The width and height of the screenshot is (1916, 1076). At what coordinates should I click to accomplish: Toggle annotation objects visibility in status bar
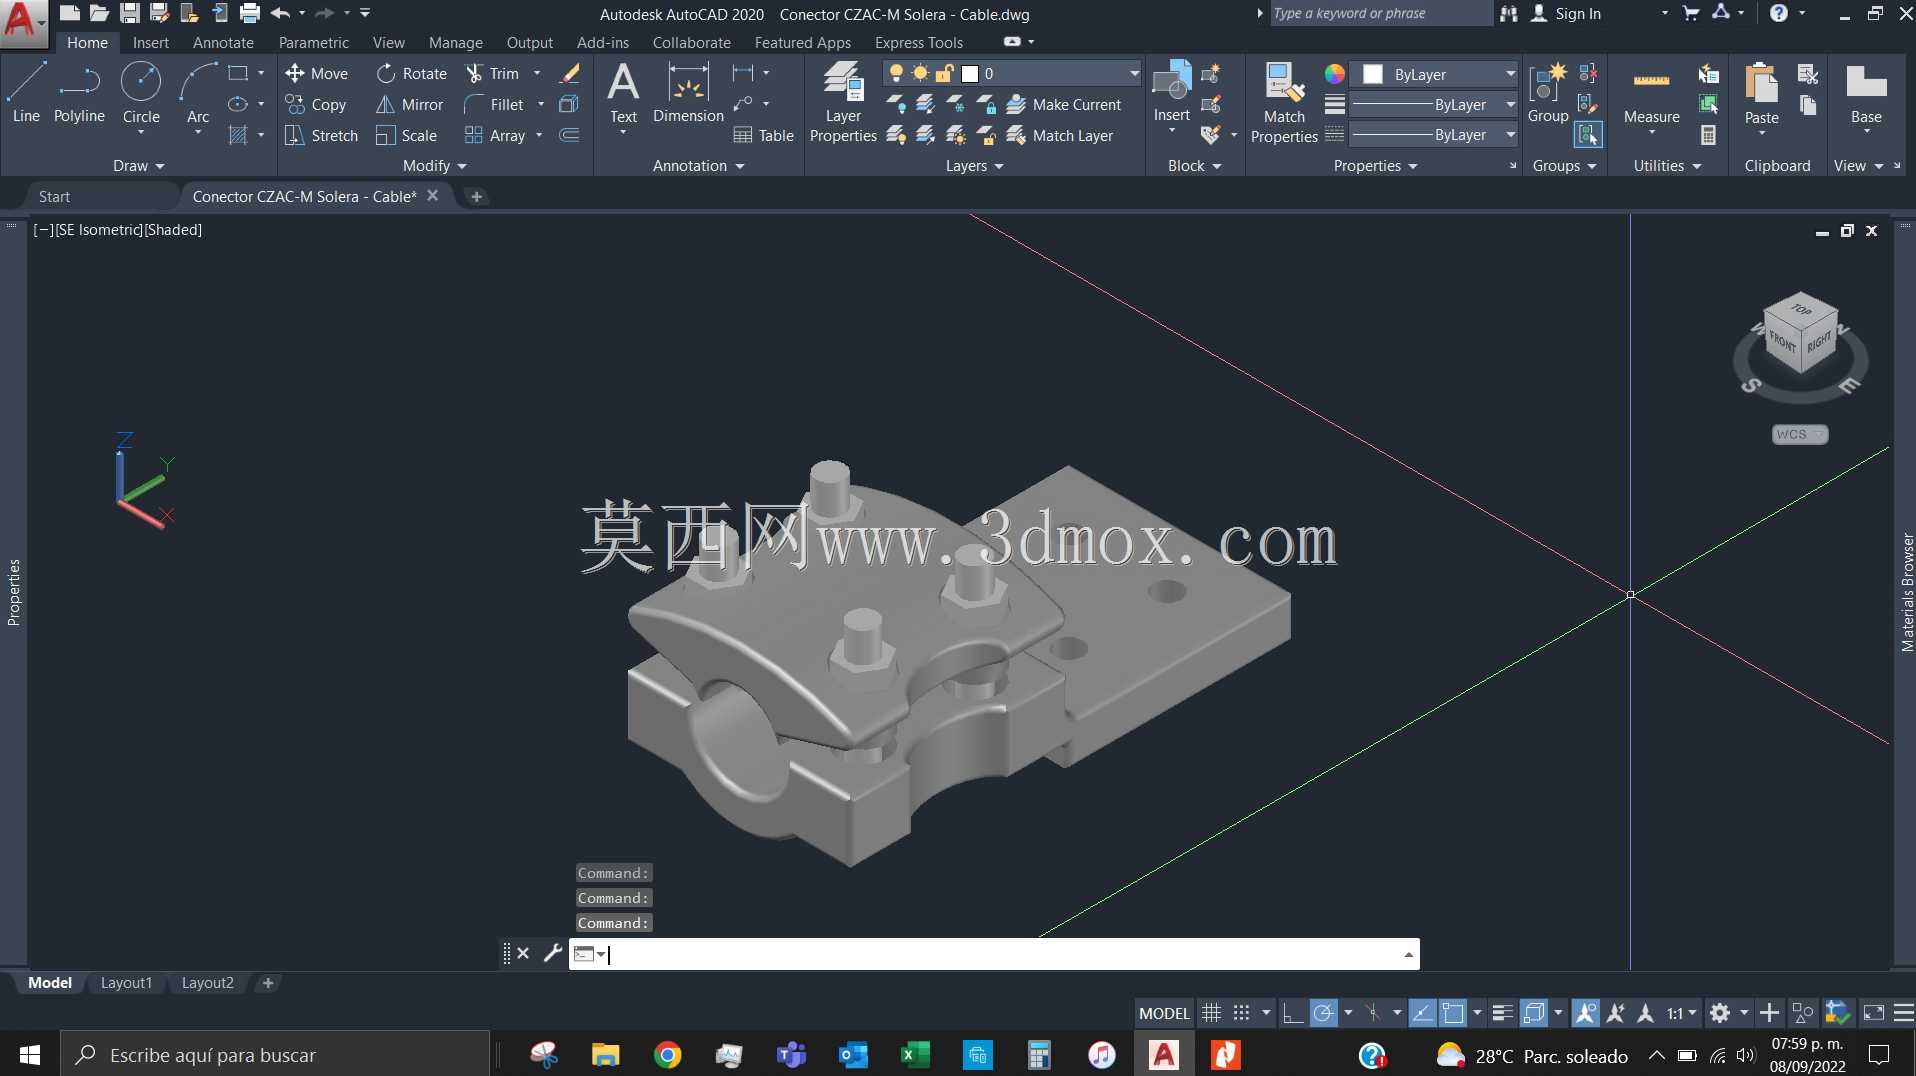1585,1013
